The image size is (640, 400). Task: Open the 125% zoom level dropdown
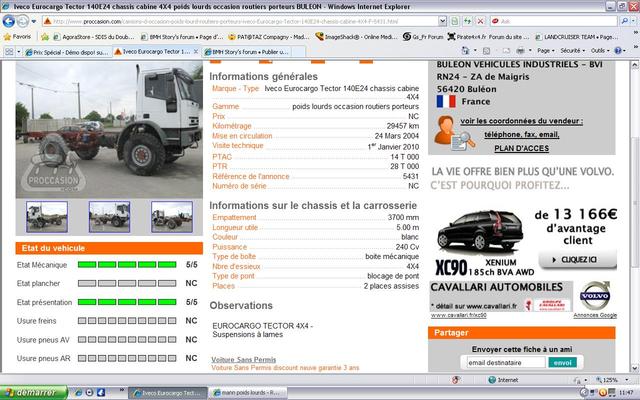pyautogui.click(x=610, y=380)
